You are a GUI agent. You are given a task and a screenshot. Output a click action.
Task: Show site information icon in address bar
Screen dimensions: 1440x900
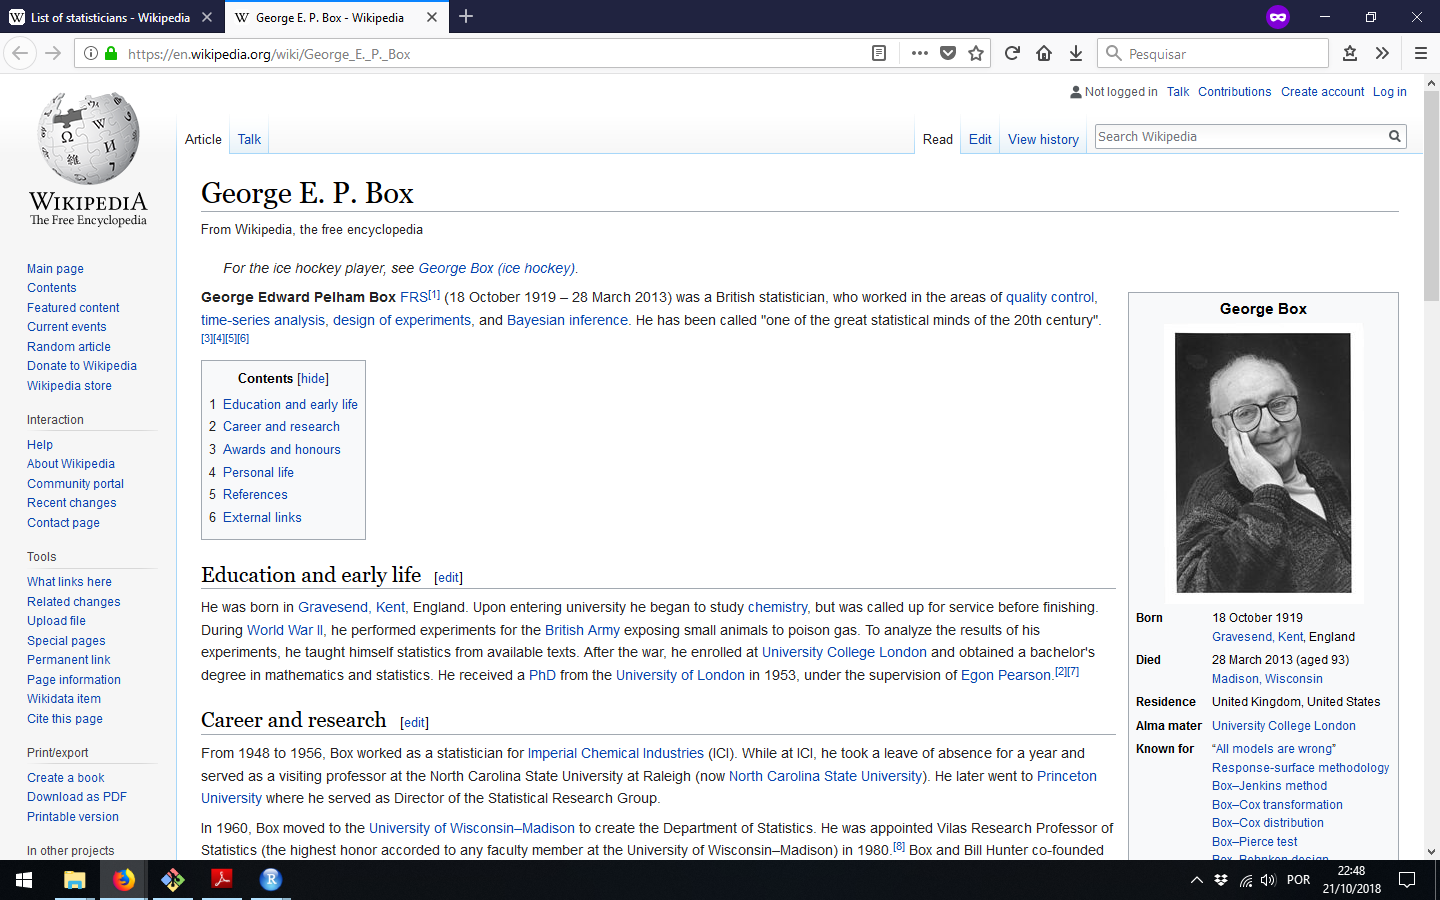[90, 53]
